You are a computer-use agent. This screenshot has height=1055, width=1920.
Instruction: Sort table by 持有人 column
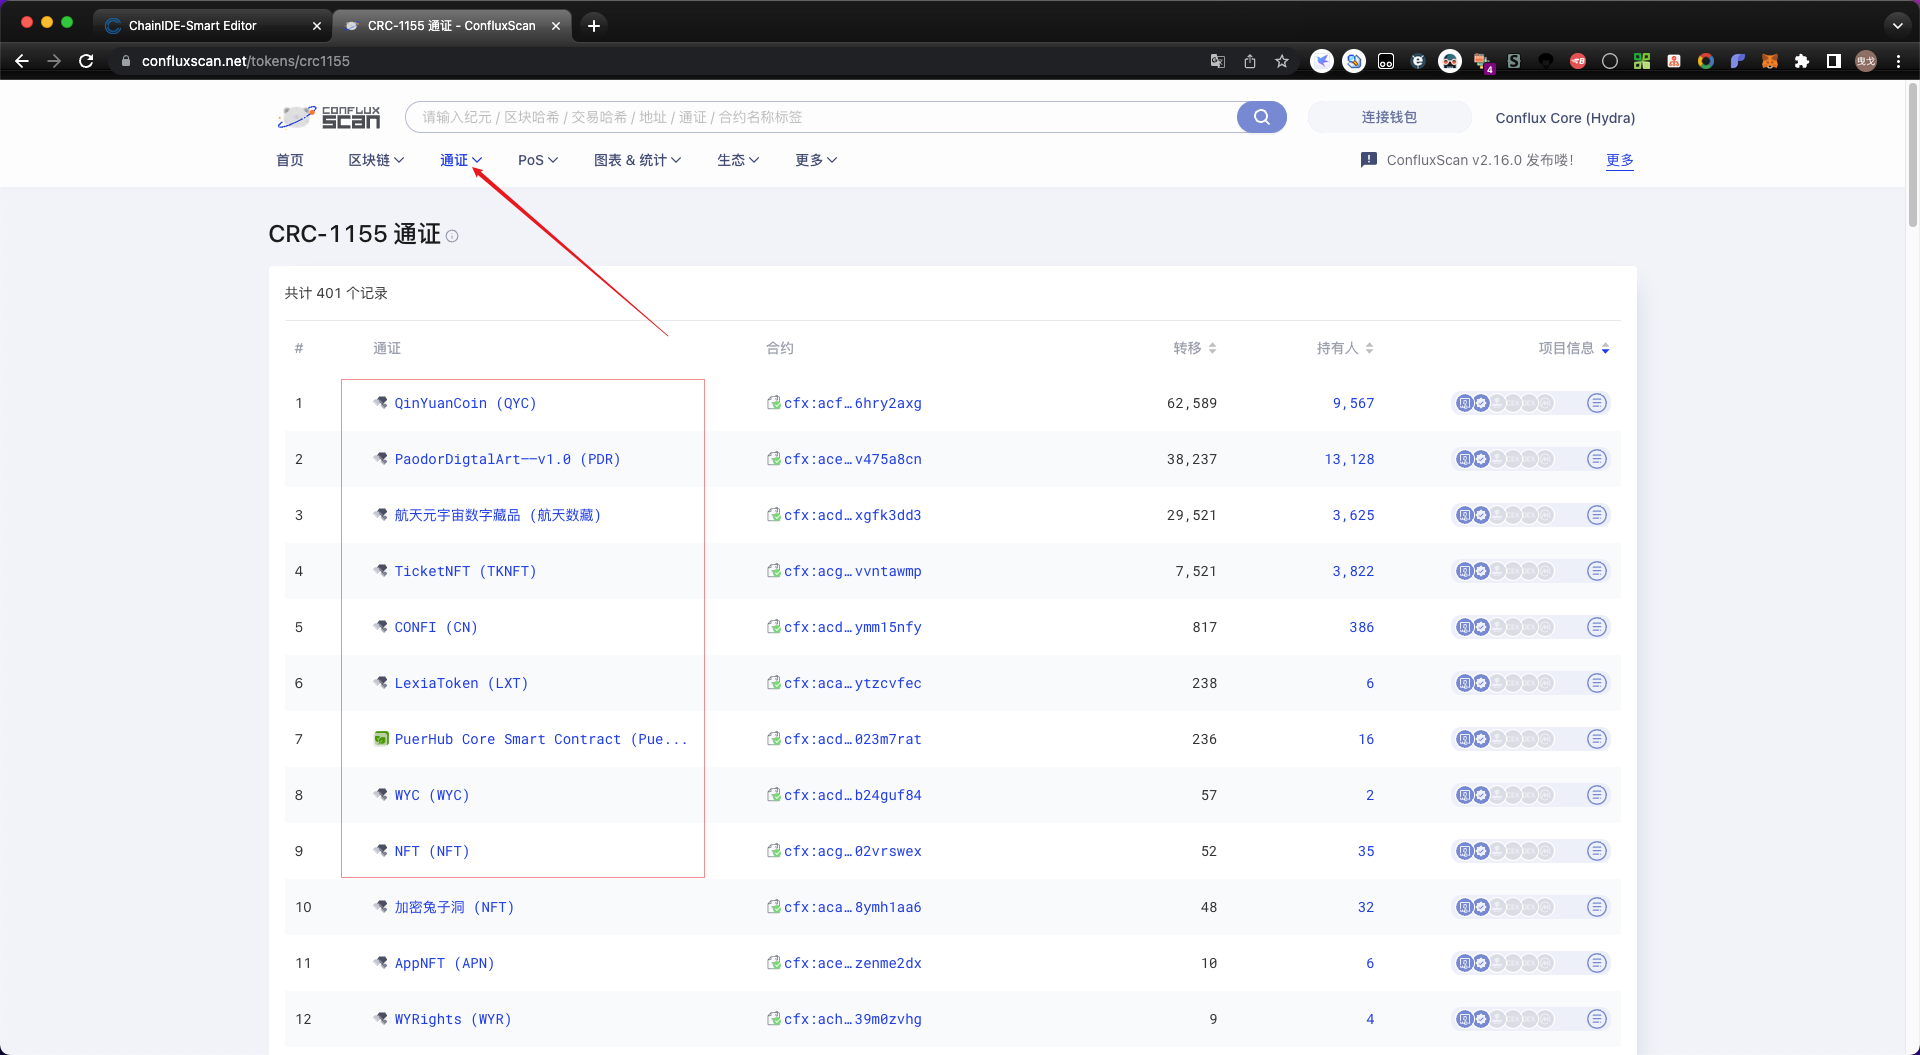[1345, 348]
